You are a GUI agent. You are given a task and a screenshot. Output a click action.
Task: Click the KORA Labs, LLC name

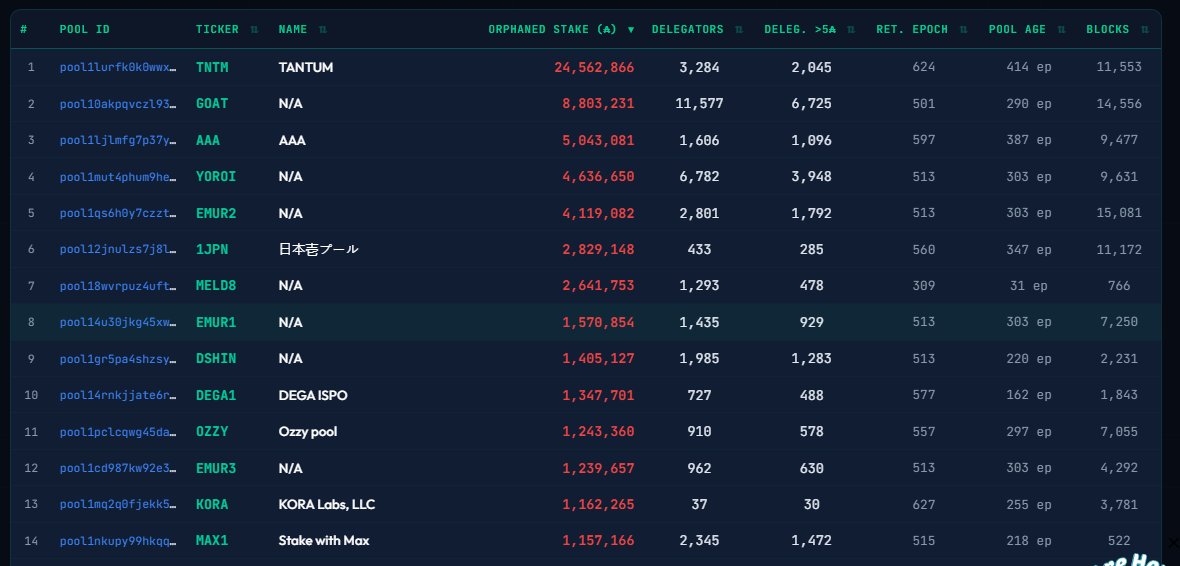tap(327, 504)
